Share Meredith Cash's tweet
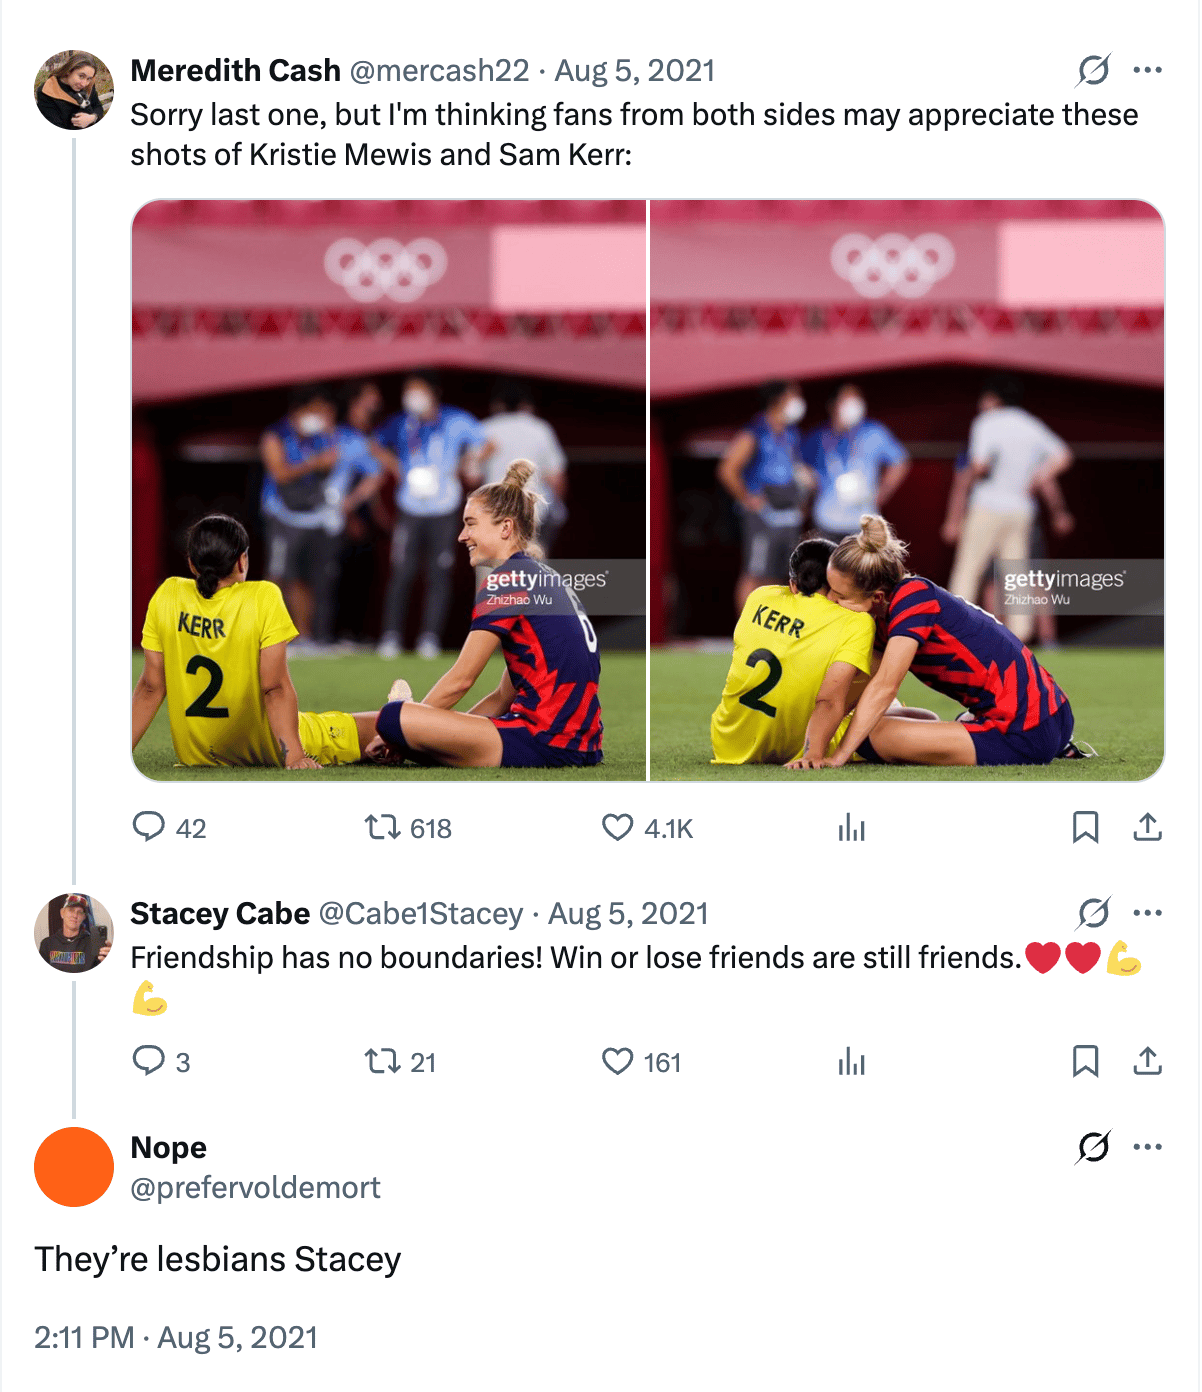1202x1392 pixels. tap(1147, 827)
